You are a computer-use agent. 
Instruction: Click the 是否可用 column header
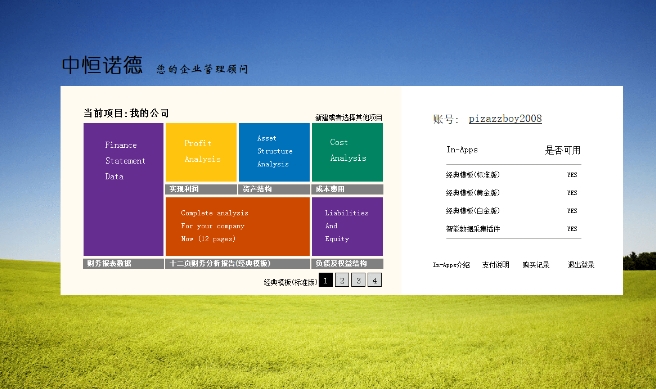tap(562, 150)
